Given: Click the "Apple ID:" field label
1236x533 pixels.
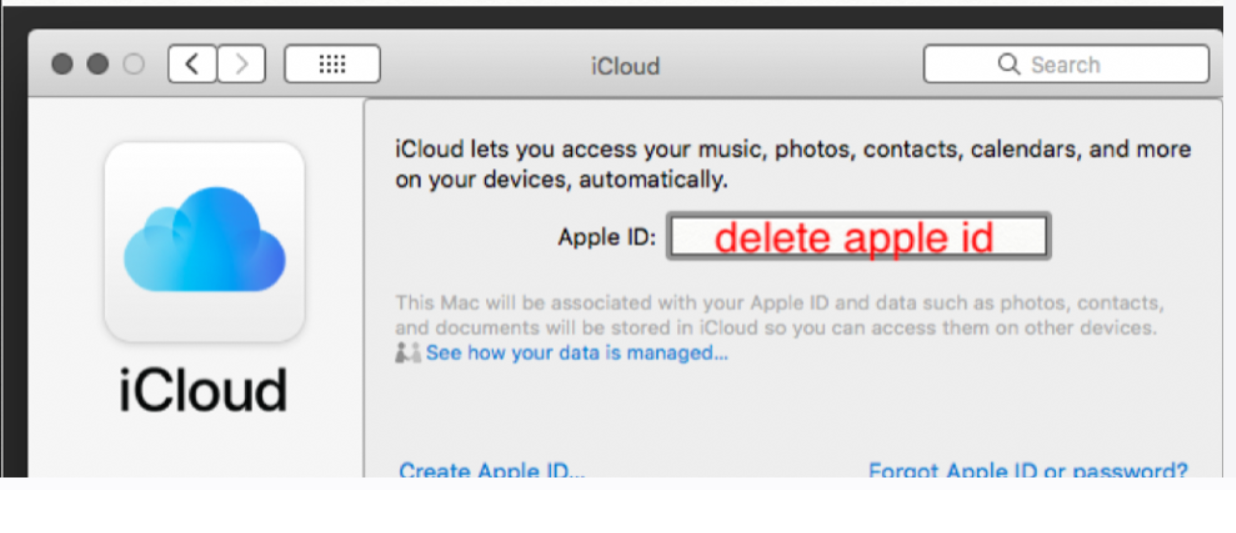Looking at the screenshot, I should pos(607,238).
